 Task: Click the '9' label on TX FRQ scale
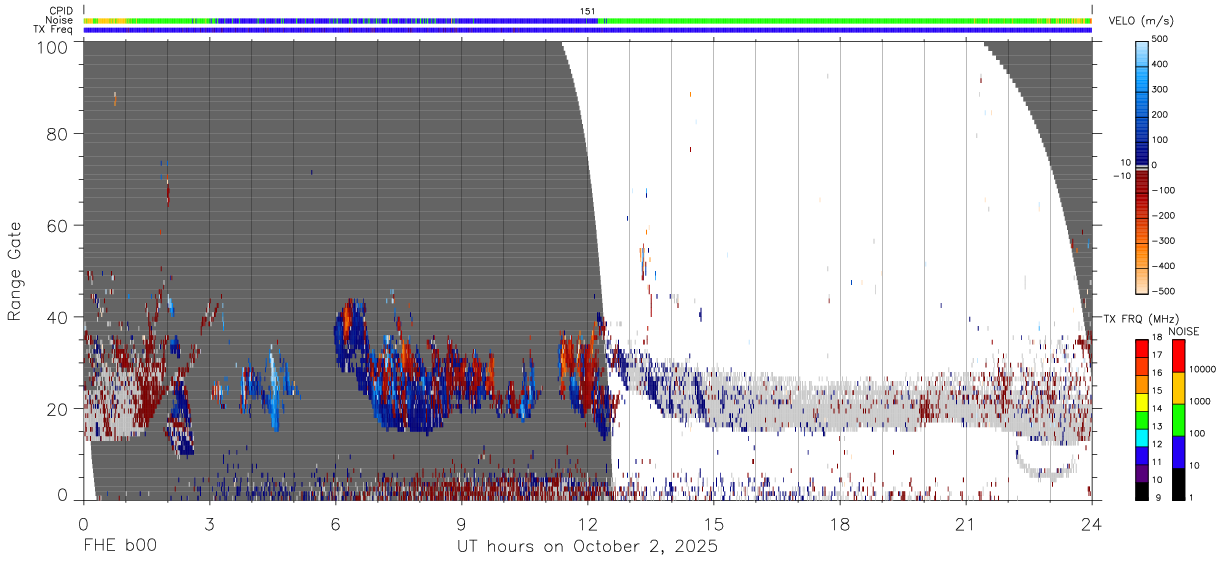click(1157, 497)
